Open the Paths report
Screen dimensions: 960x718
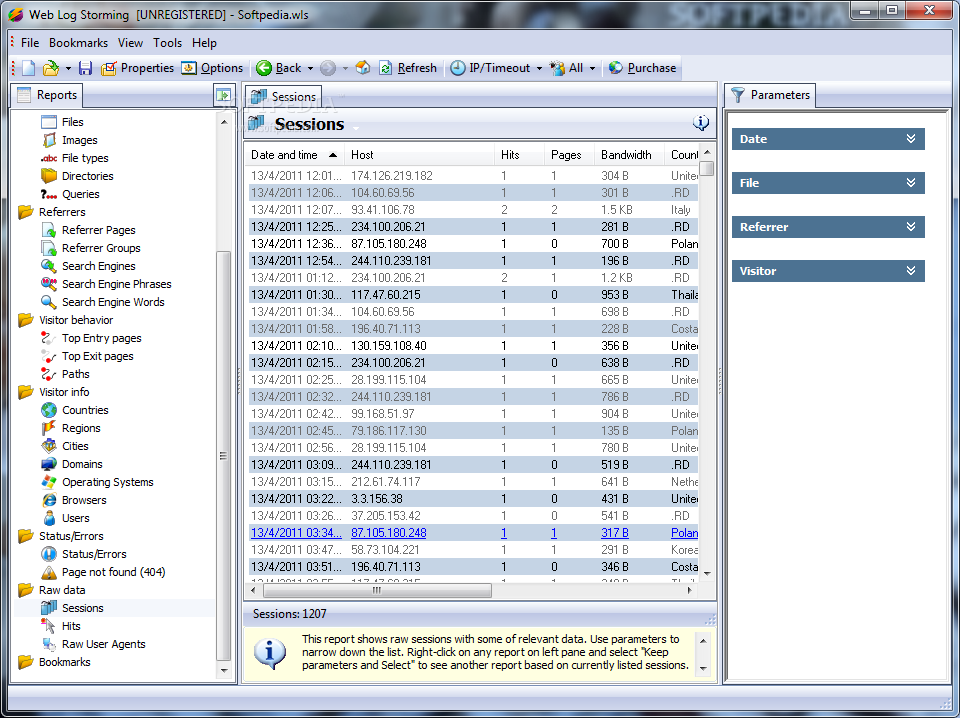point(65,374)
